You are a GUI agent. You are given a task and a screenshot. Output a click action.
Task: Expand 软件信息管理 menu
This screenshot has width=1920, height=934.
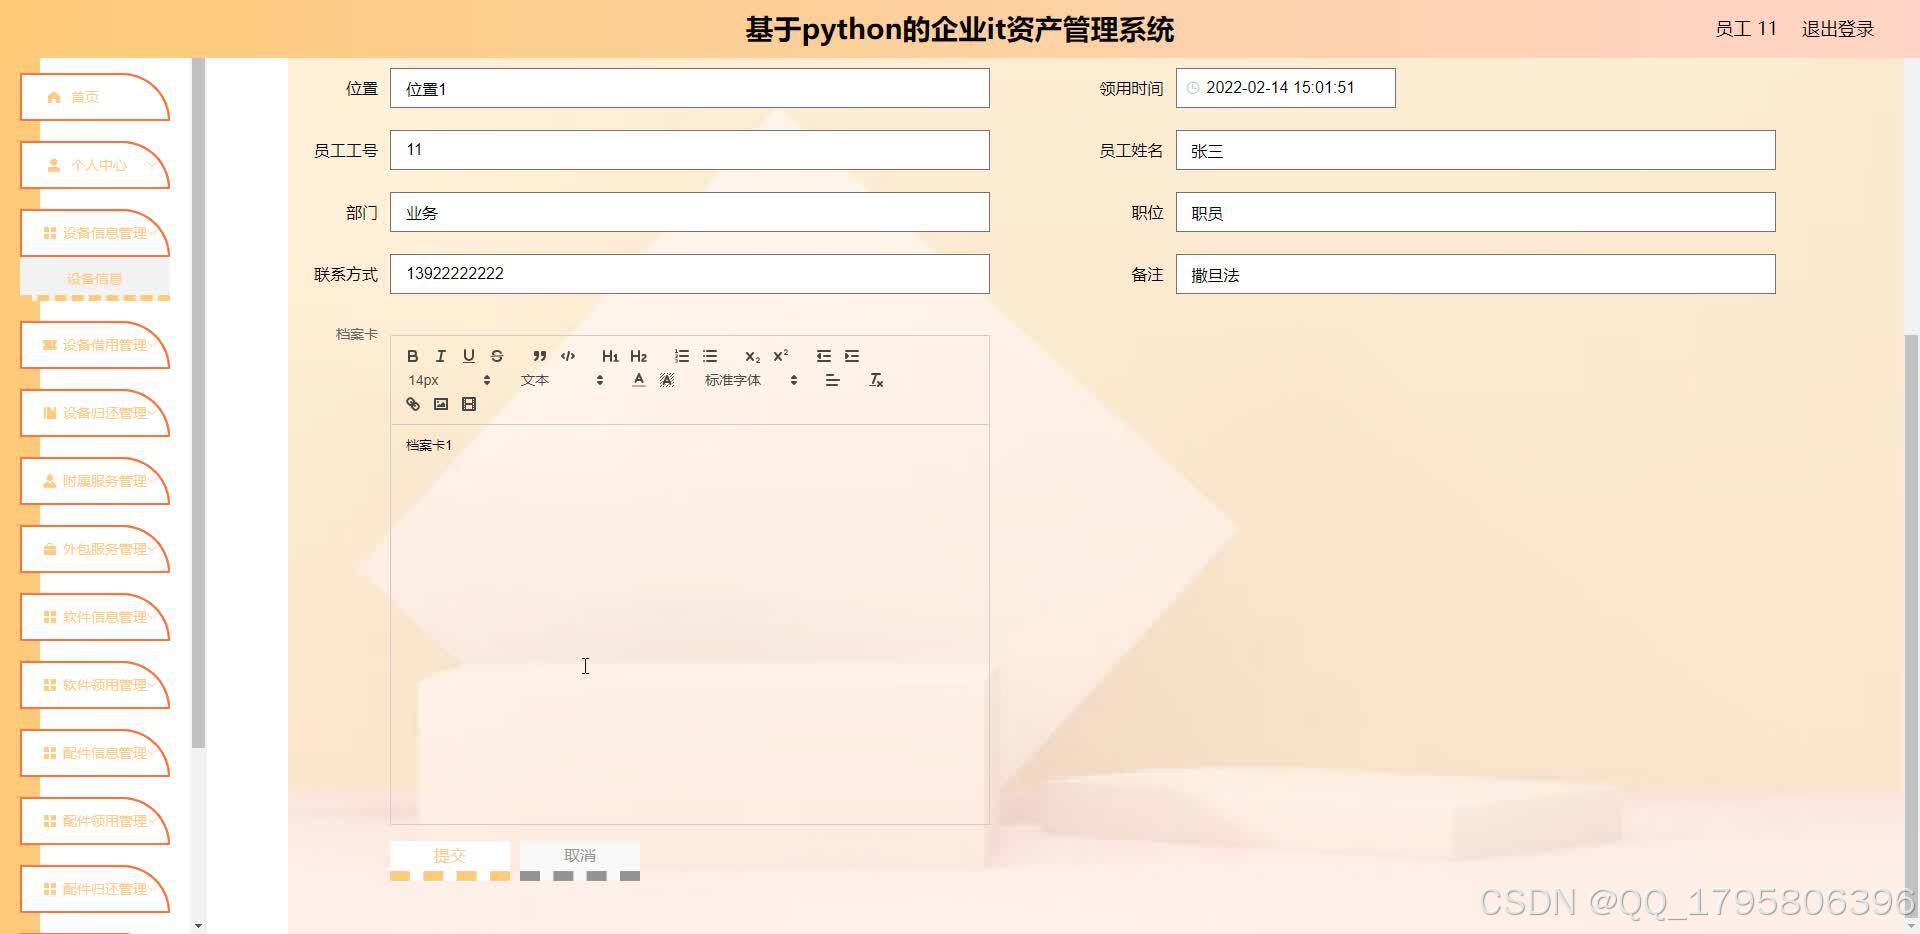[95, 617]
